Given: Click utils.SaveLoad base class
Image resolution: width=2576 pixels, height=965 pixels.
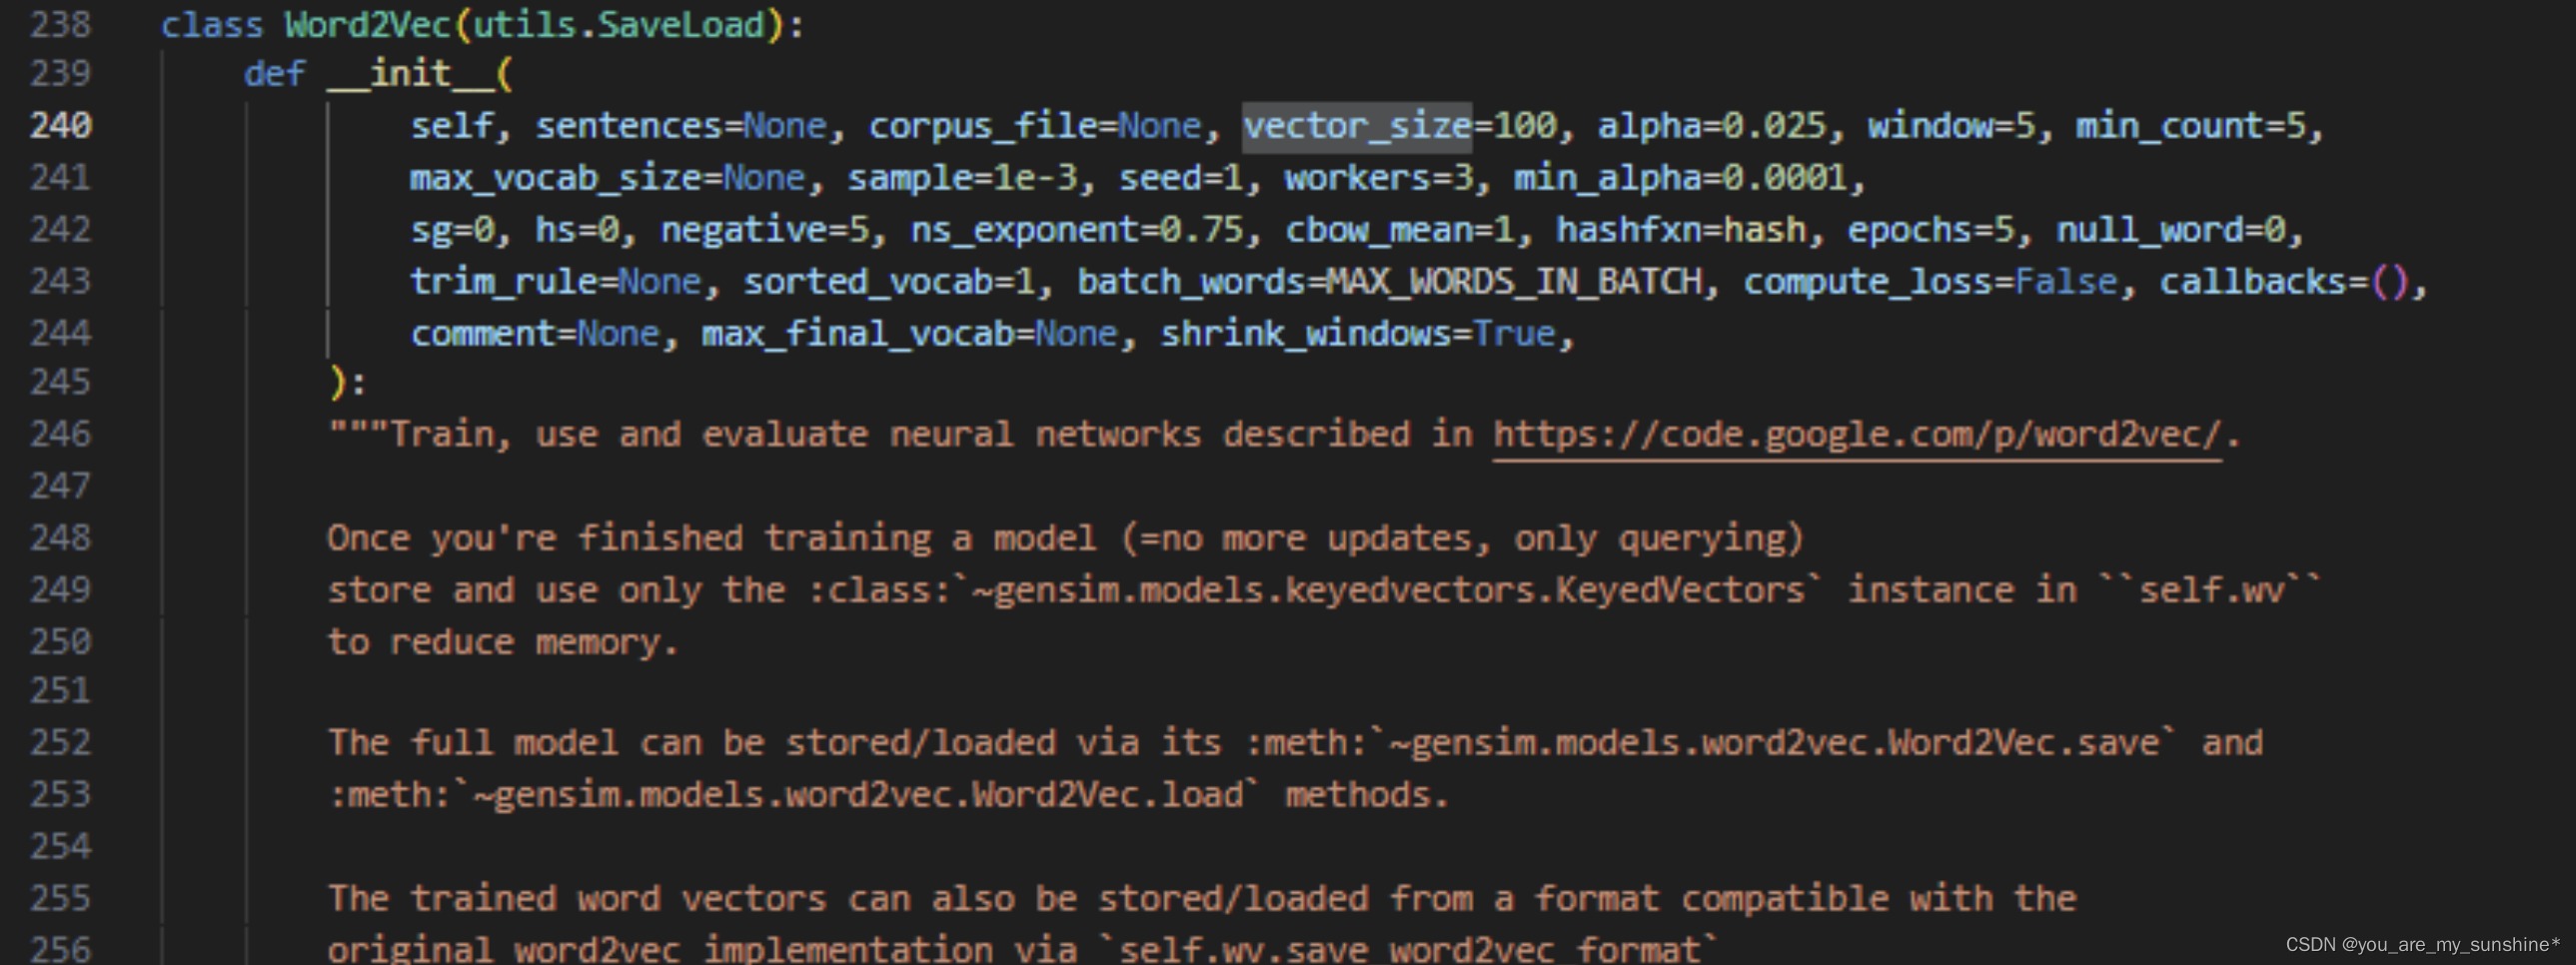Looking at the screenshot, I should [x=619, y=24].
